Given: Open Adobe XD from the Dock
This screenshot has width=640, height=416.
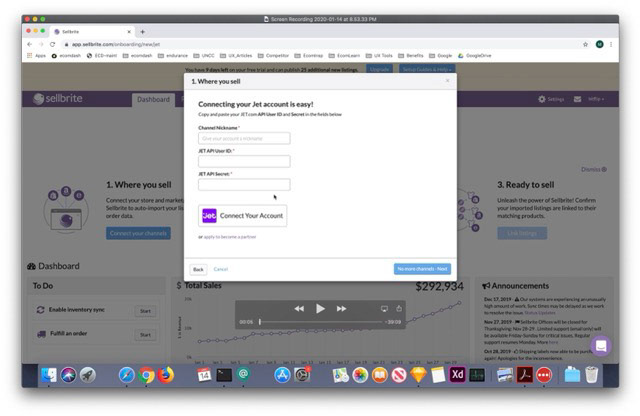Looking at the screenshot, I should 457,375.
